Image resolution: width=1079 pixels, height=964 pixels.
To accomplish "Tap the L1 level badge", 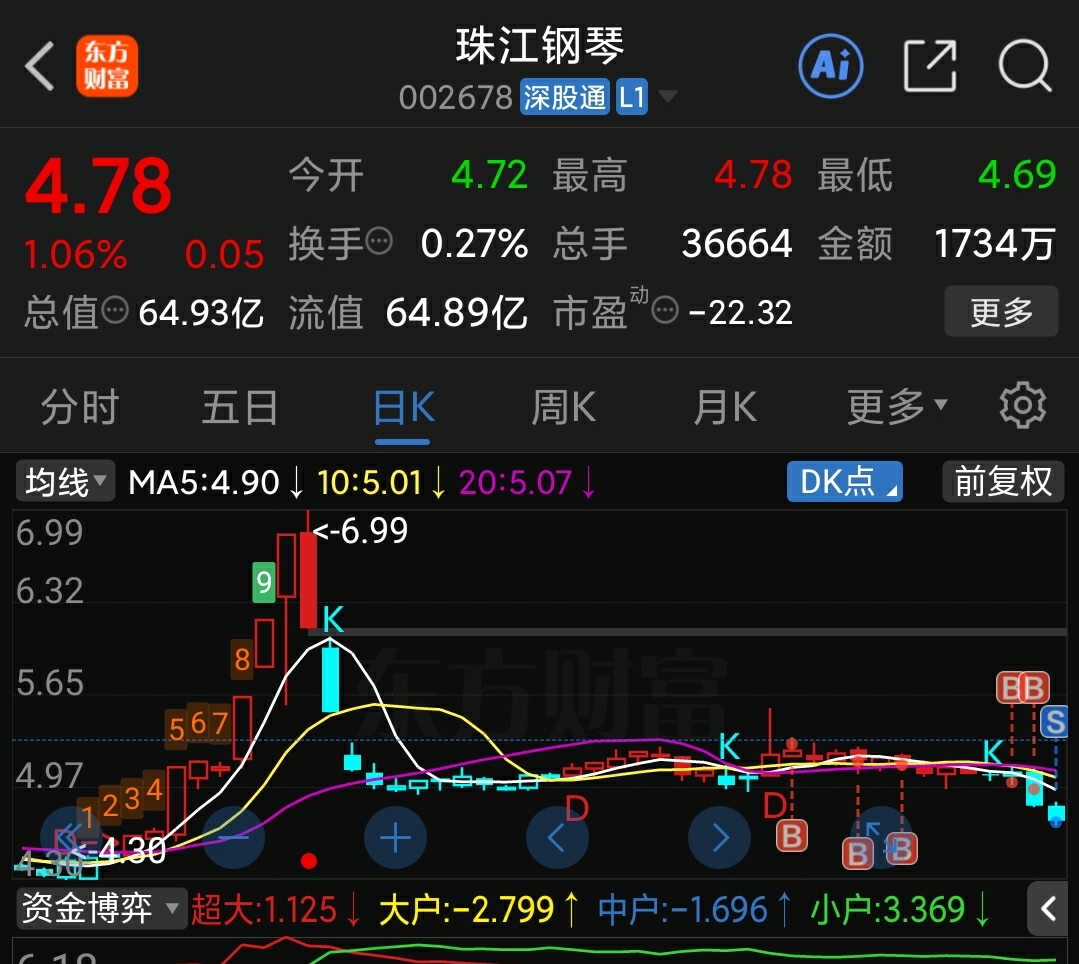I will pos(632,97).
